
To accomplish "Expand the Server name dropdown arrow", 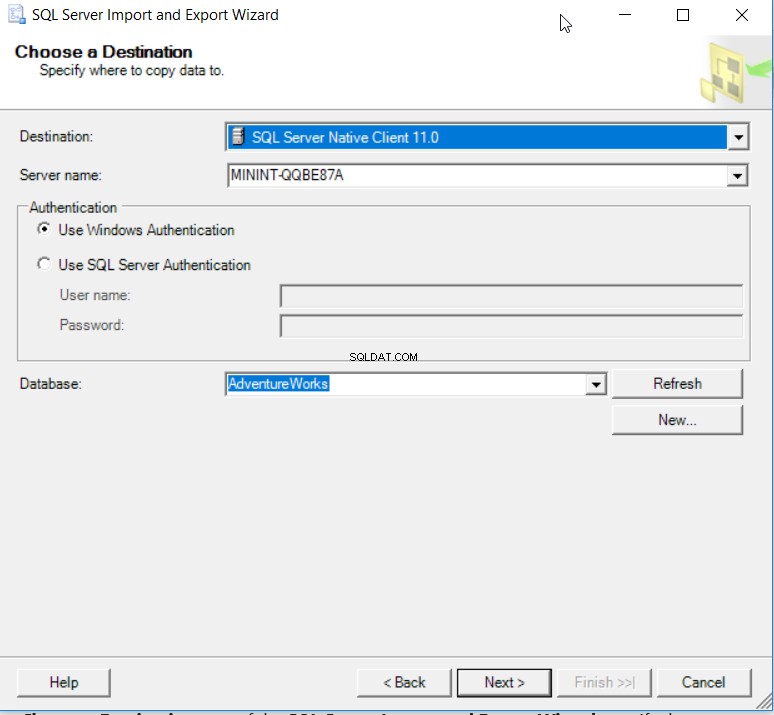I will 737,175.
